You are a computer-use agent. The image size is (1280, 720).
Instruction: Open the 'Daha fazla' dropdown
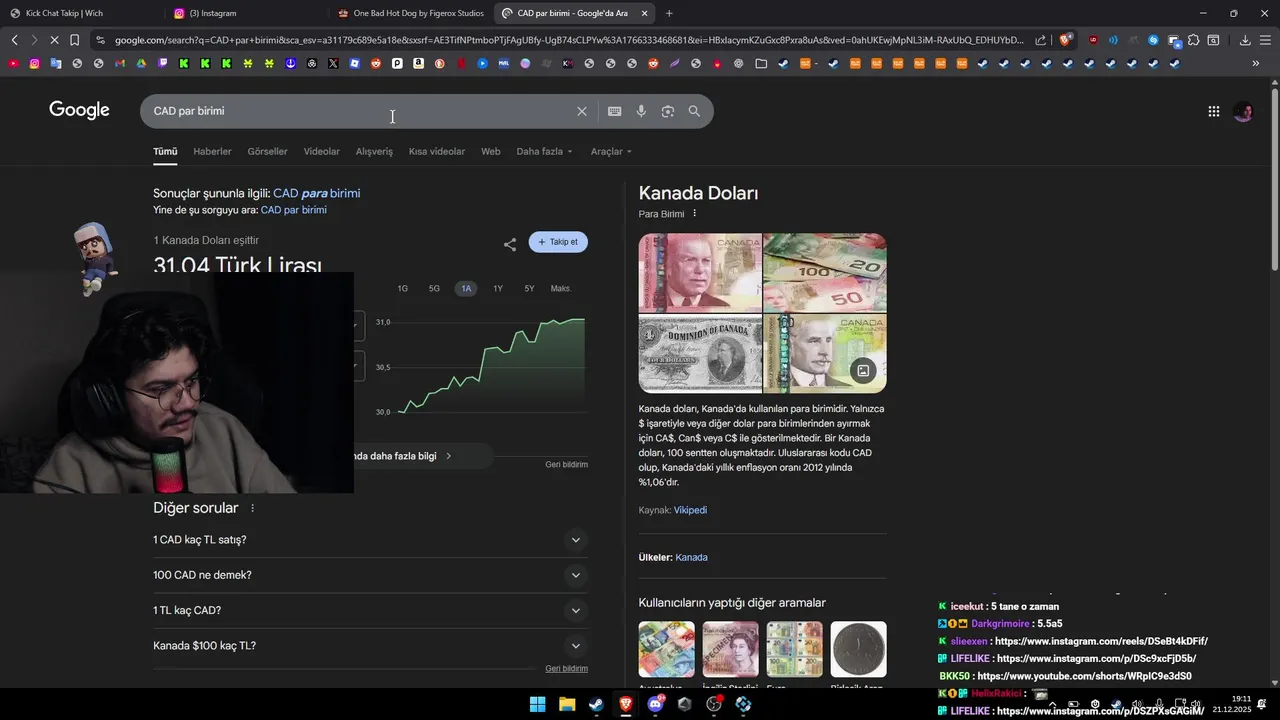[544, 152]
